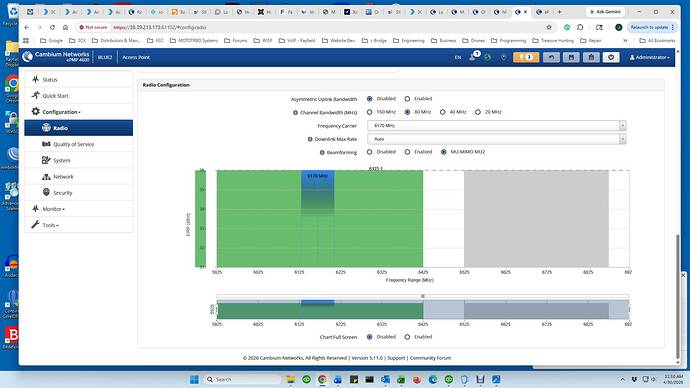Open the Status menu item

tap(78, 80)
